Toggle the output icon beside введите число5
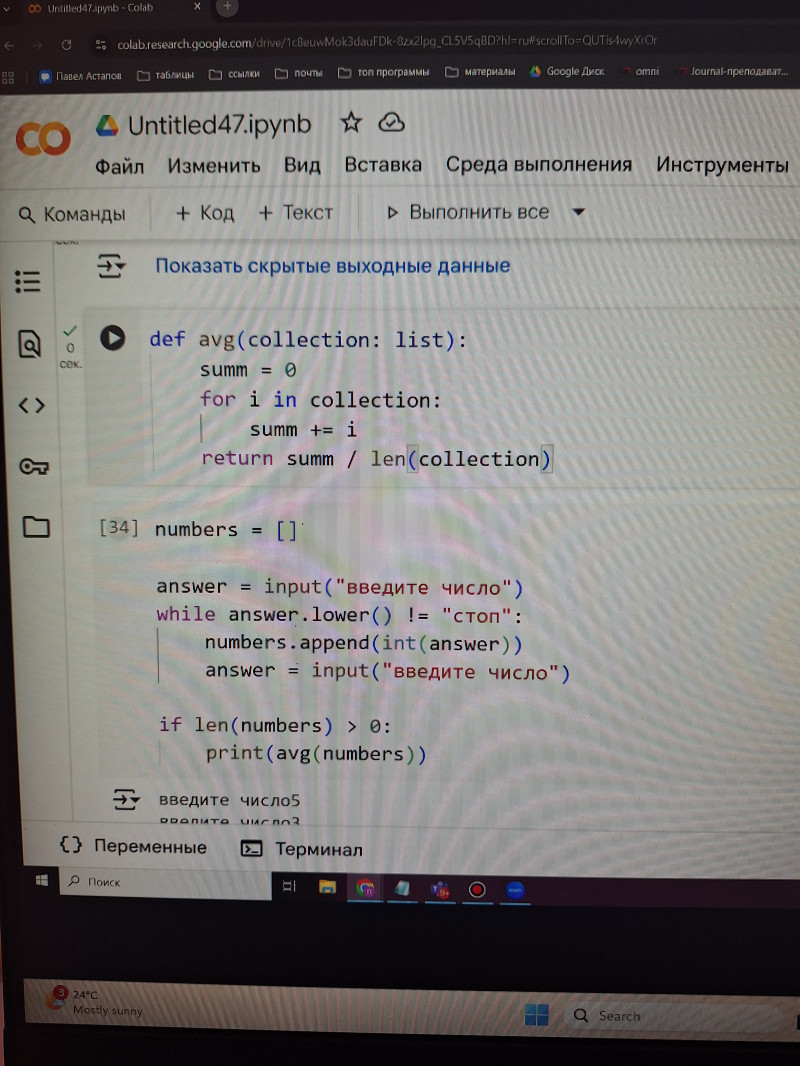 click(x=127, y=799)
